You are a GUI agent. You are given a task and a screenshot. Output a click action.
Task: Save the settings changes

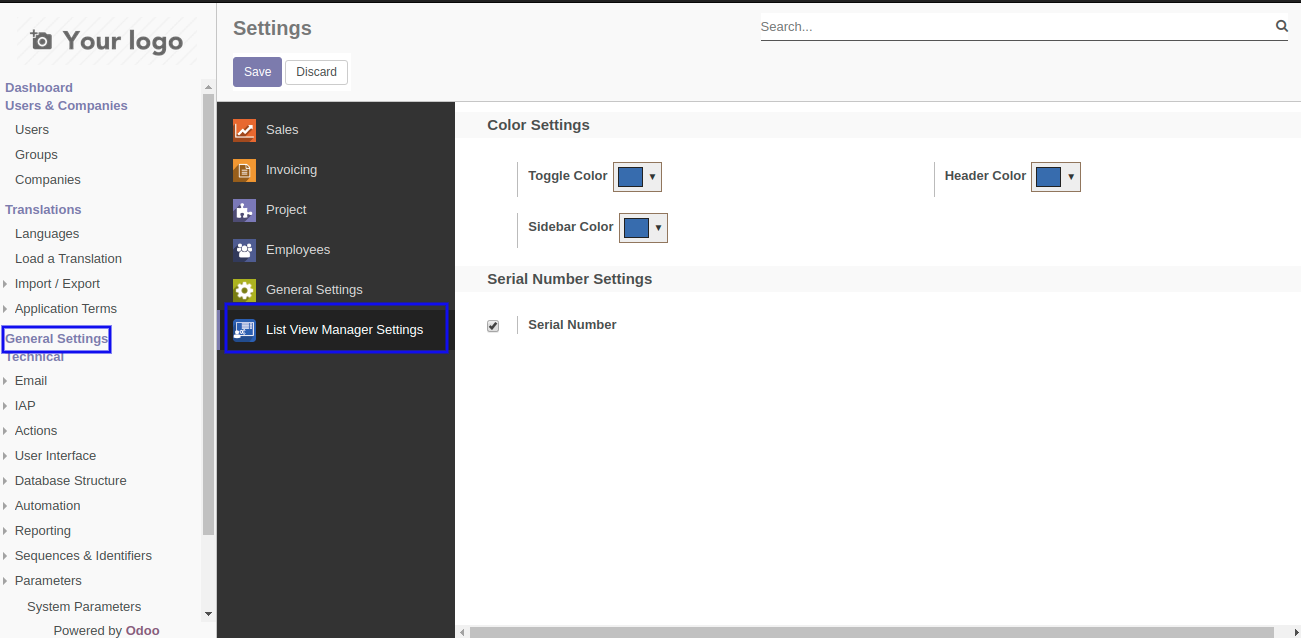tap(257, 72)
